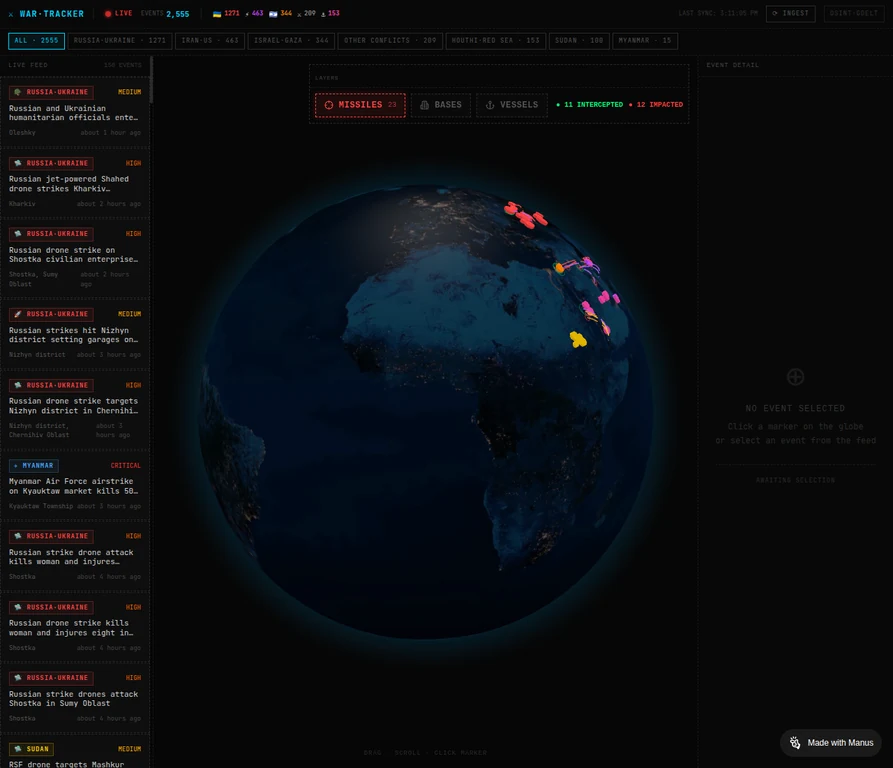Click the 12 Impacted status label
The width and height of the screenshot is (893, 768).
[656, 105]
